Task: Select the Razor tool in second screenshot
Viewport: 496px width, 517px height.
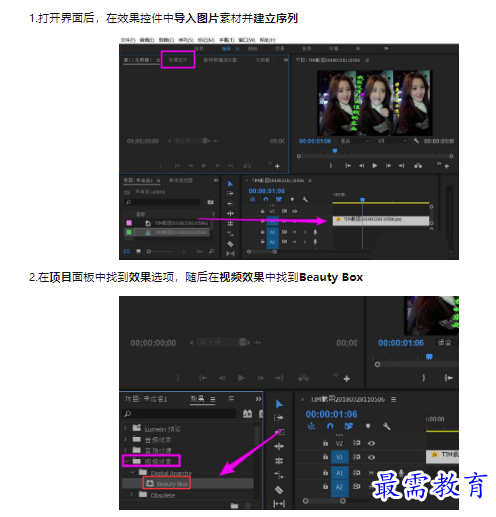Action: pos(279,489)
